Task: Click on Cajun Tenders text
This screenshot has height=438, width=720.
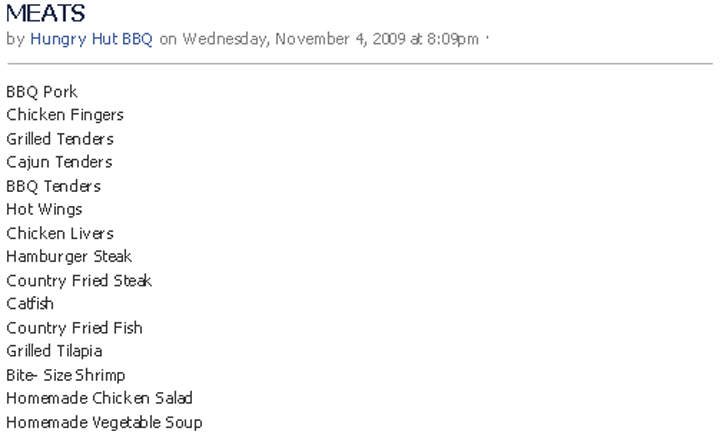Action: pos(59,162)
